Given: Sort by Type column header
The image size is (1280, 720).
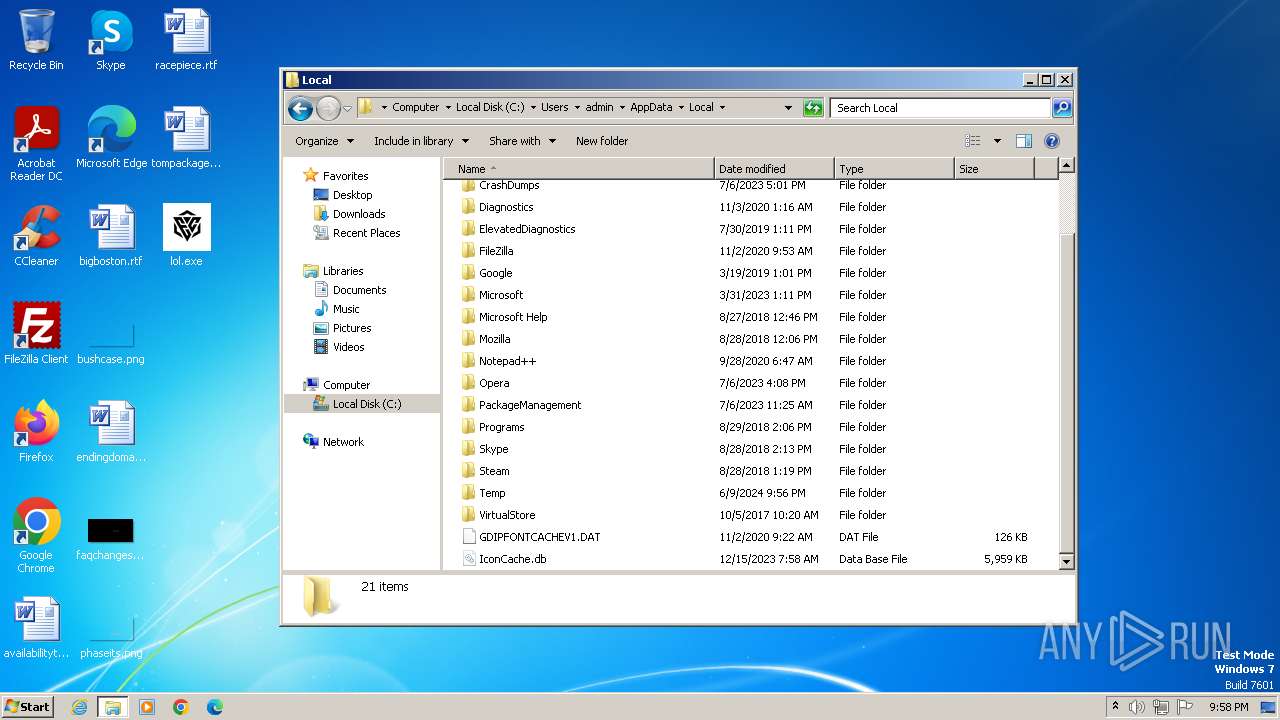Looking at the screenshot, I should 894,169.
